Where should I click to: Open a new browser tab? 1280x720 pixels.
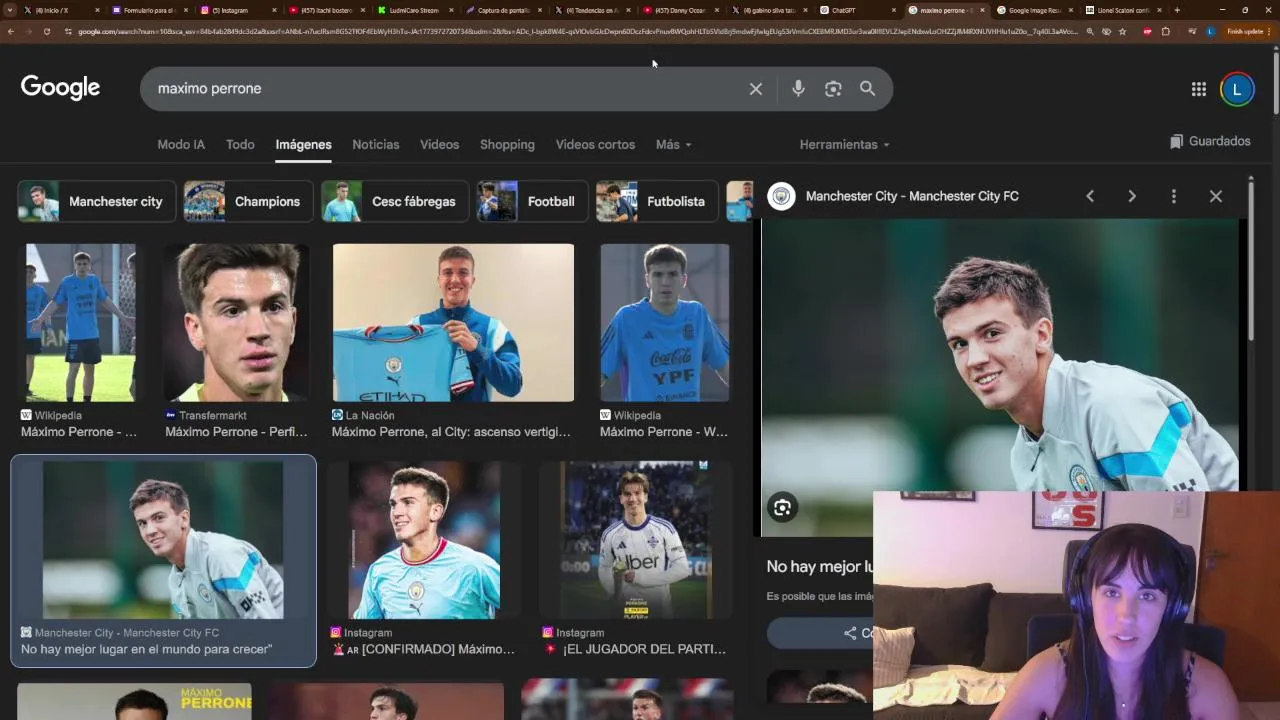coord(1177,10)
